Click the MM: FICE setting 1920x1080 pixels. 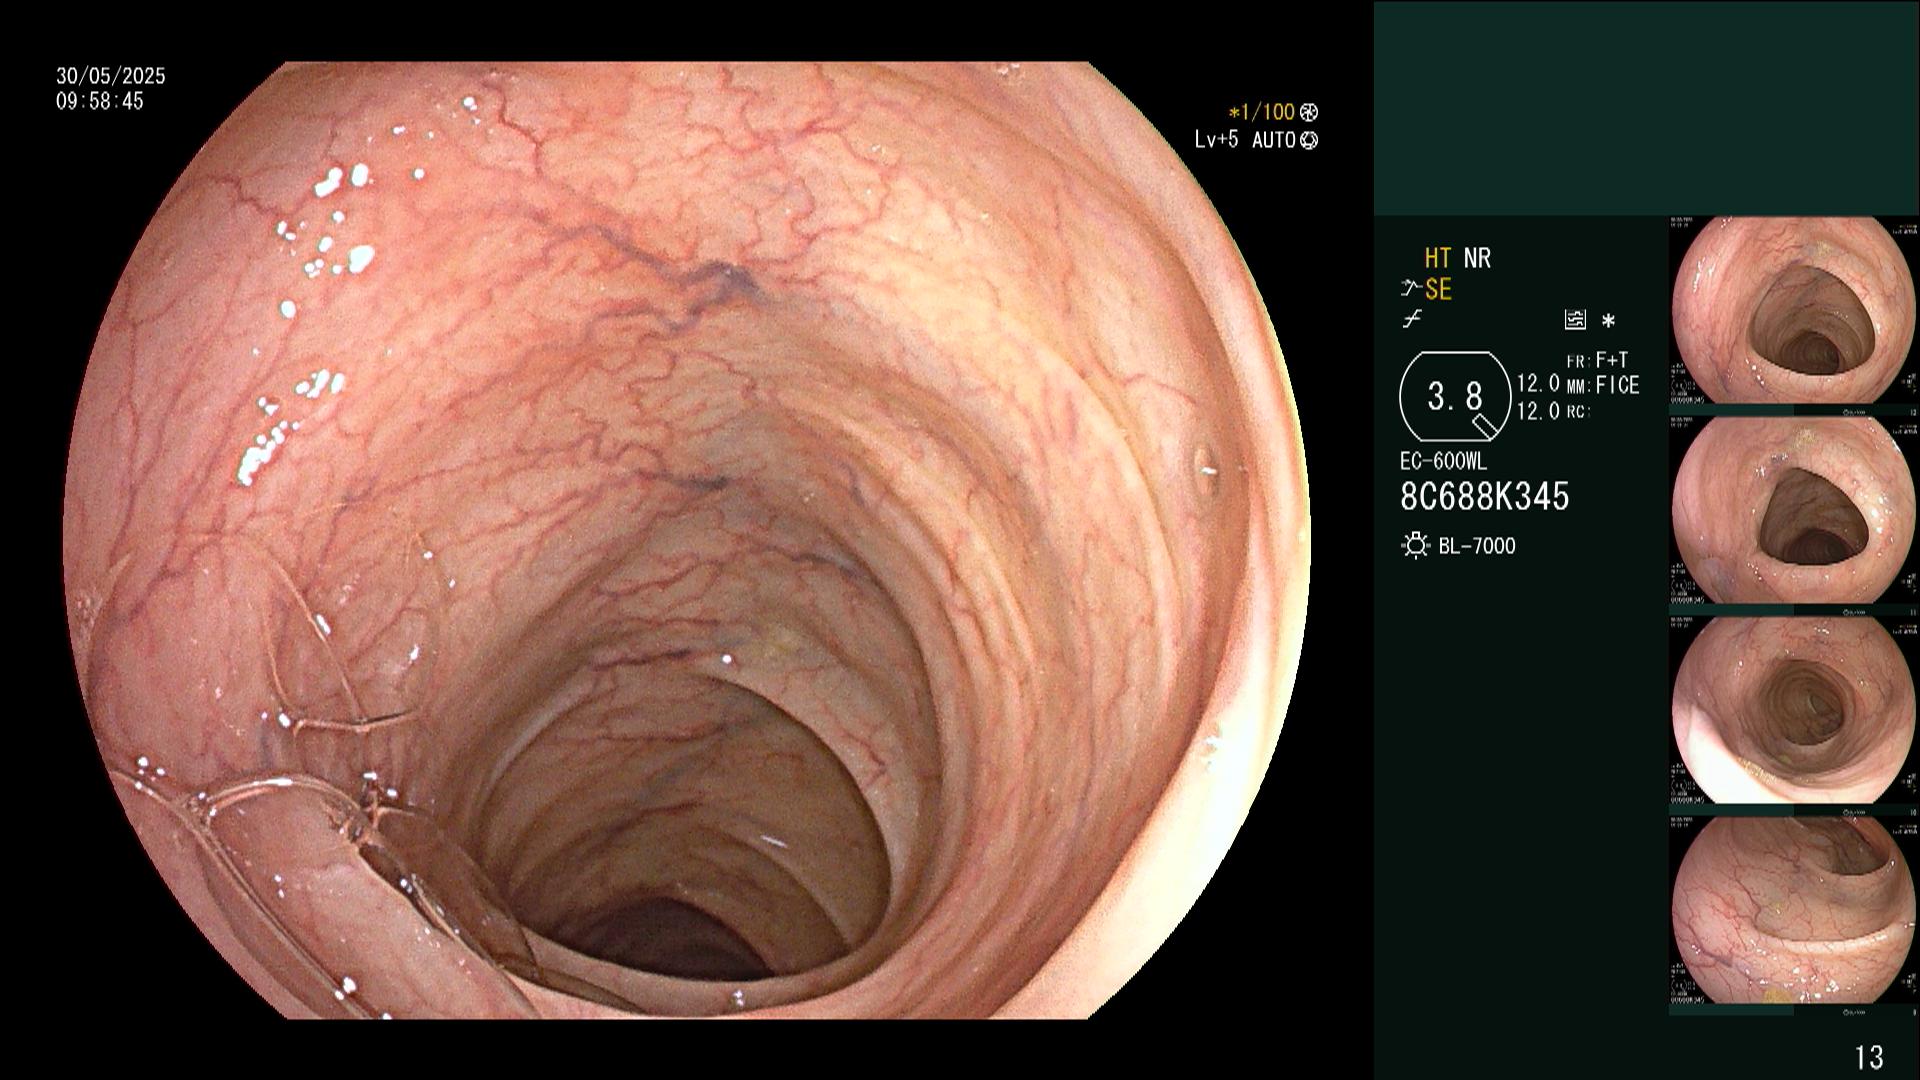(x=1603, y=385)
